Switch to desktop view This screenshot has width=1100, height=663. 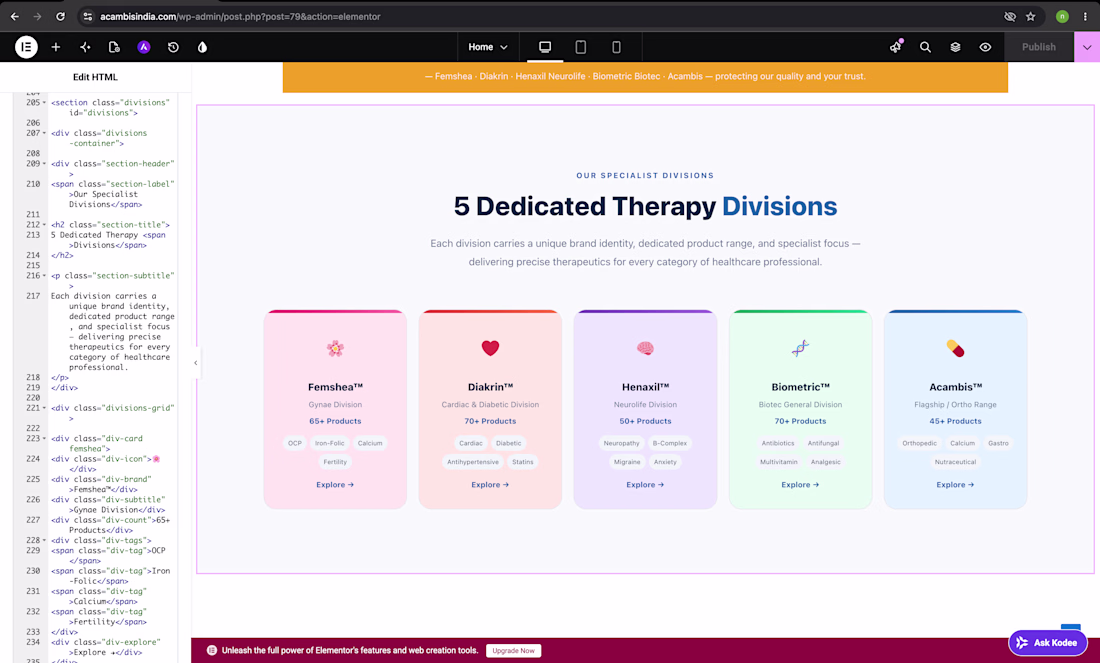tap(545, 47)
